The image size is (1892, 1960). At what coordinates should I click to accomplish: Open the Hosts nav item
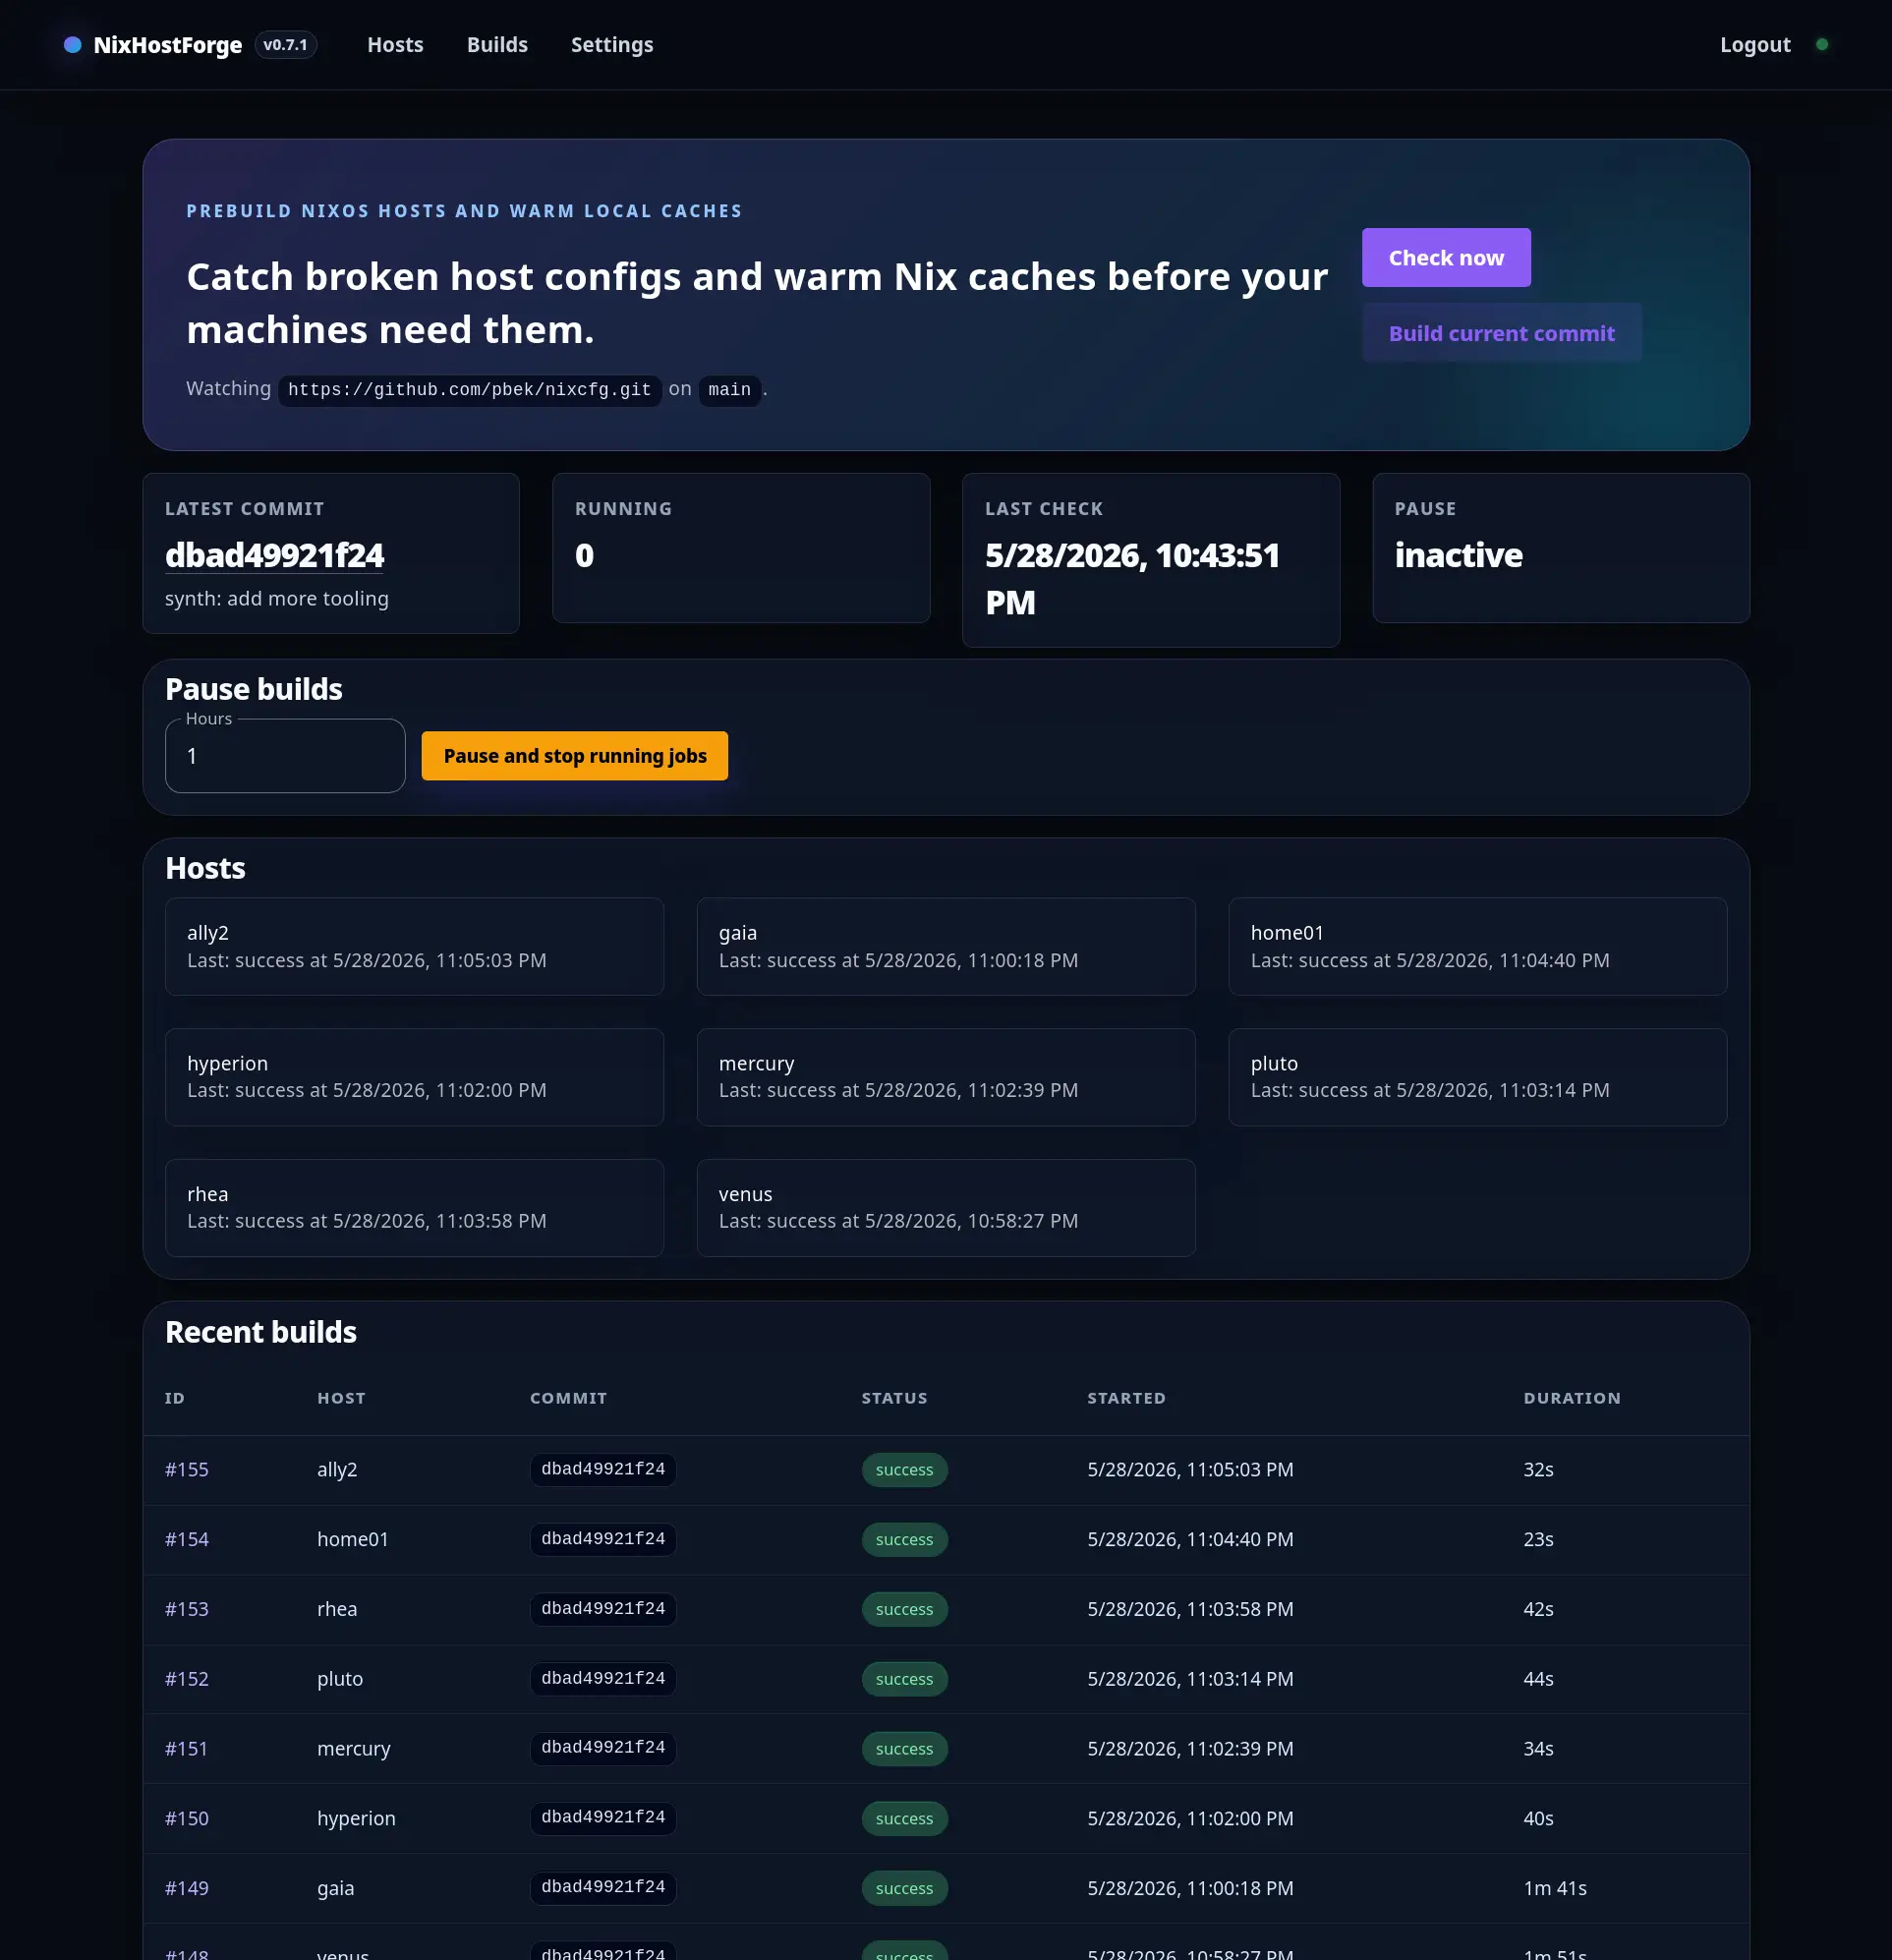pos(395,45)
